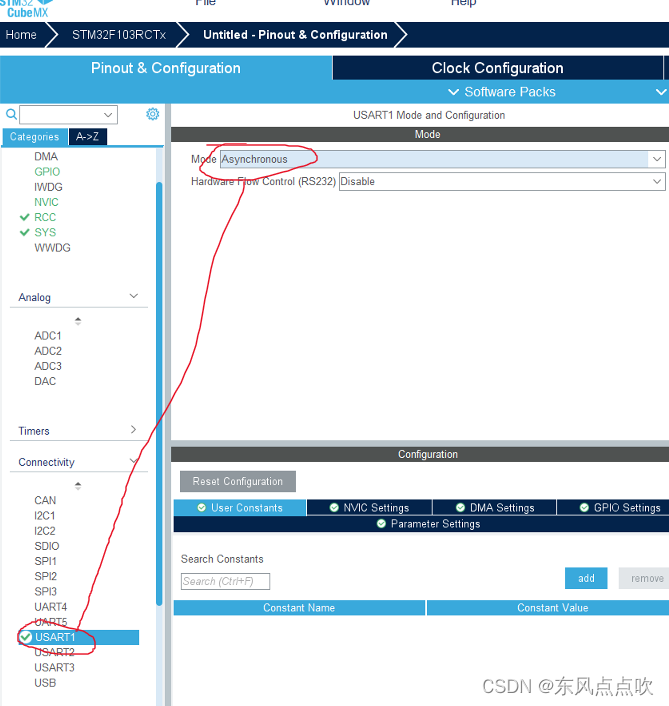
Task: Click the sort arrows under Analog
Action: [78, 321]
